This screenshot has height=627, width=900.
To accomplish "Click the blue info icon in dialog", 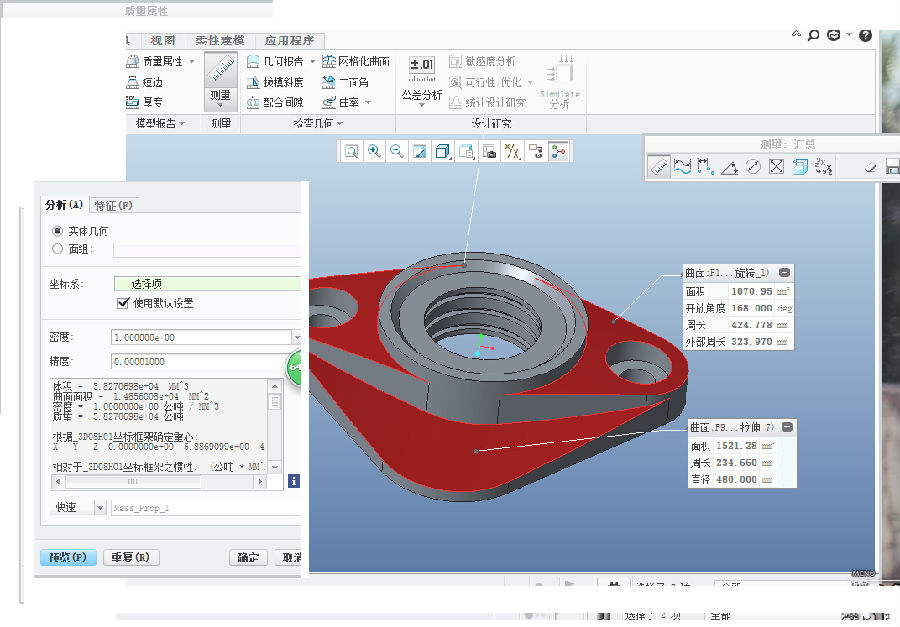I will click(294, 481).
